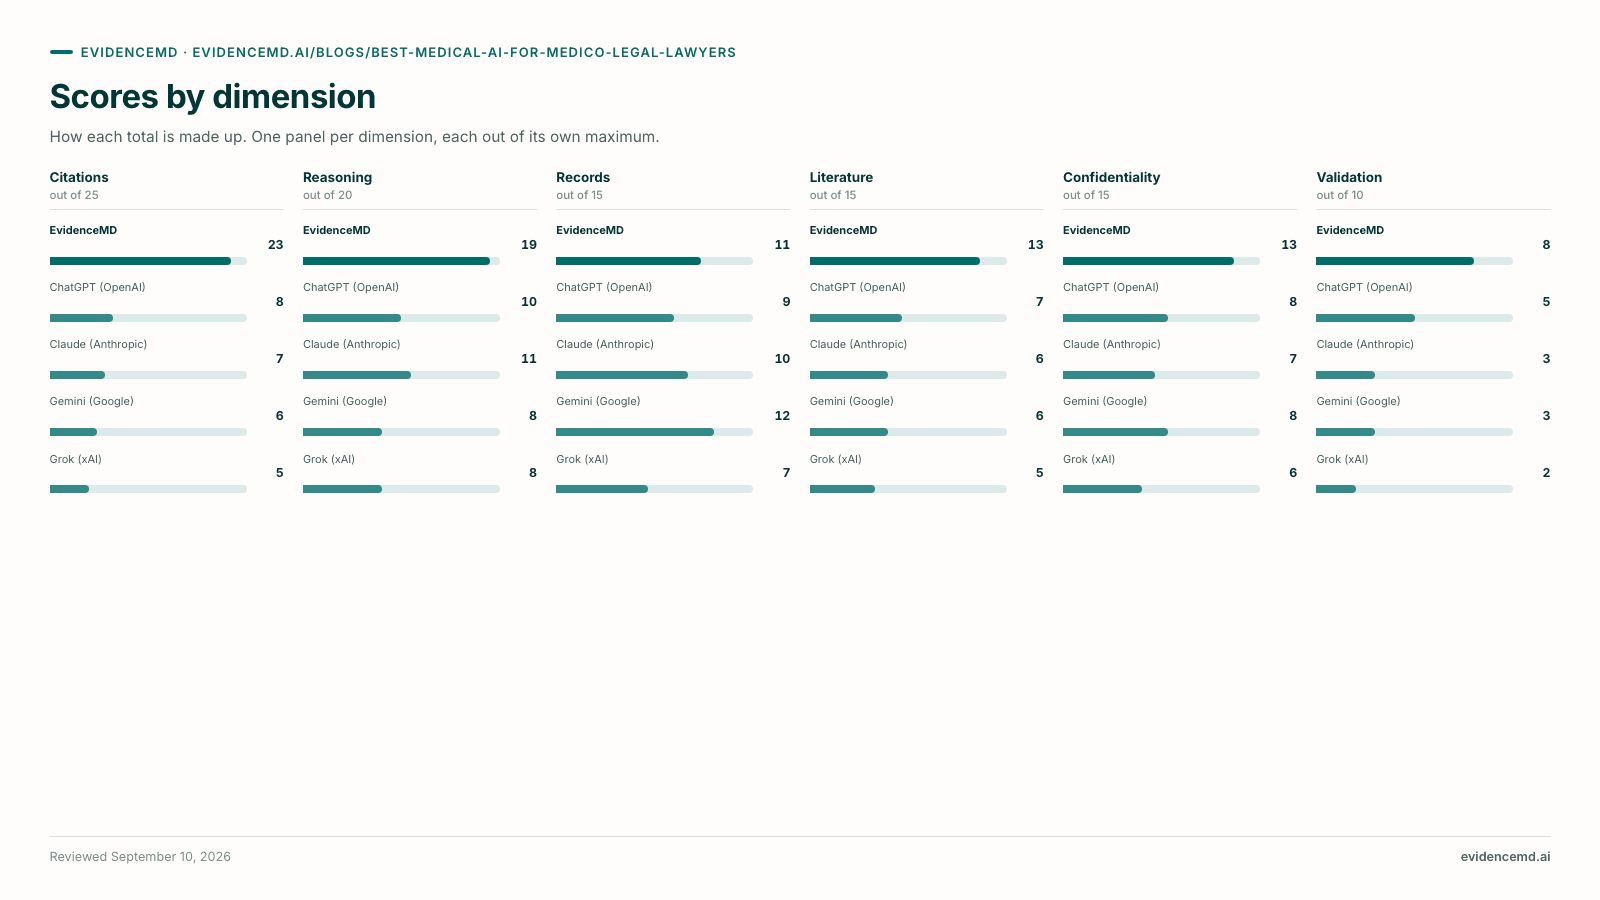Screen dimensions: 1600x900
Task: Click the Confidentiality score 6 for Grok
Action: [x=1293, y=473]
